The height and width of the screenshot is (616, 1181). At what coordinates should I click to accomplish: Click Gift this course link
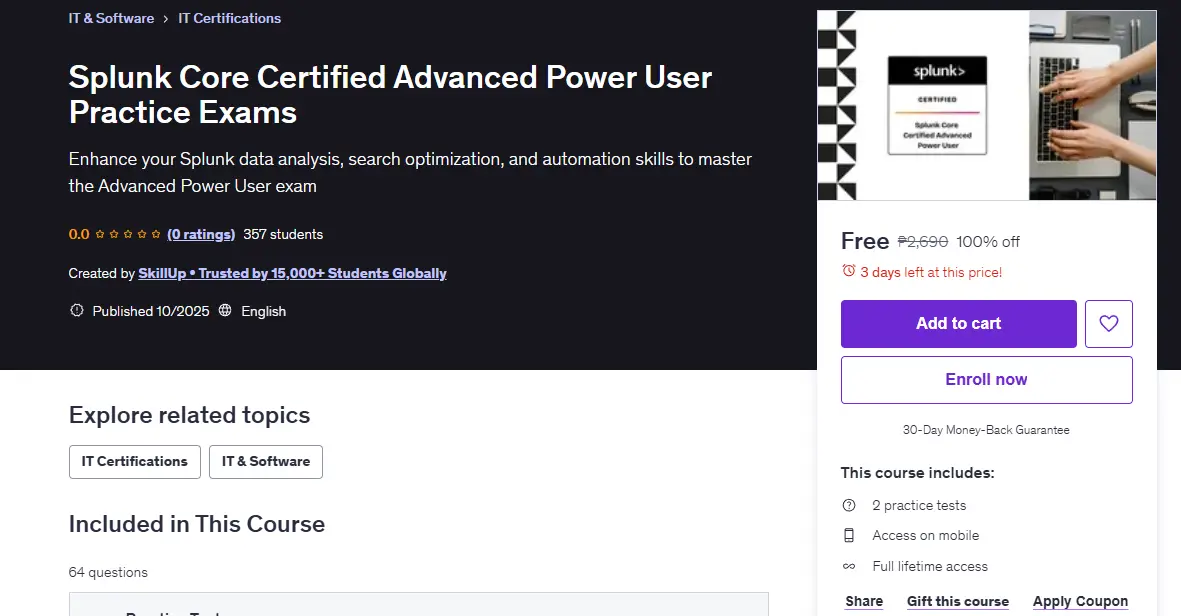pos(958,601)
